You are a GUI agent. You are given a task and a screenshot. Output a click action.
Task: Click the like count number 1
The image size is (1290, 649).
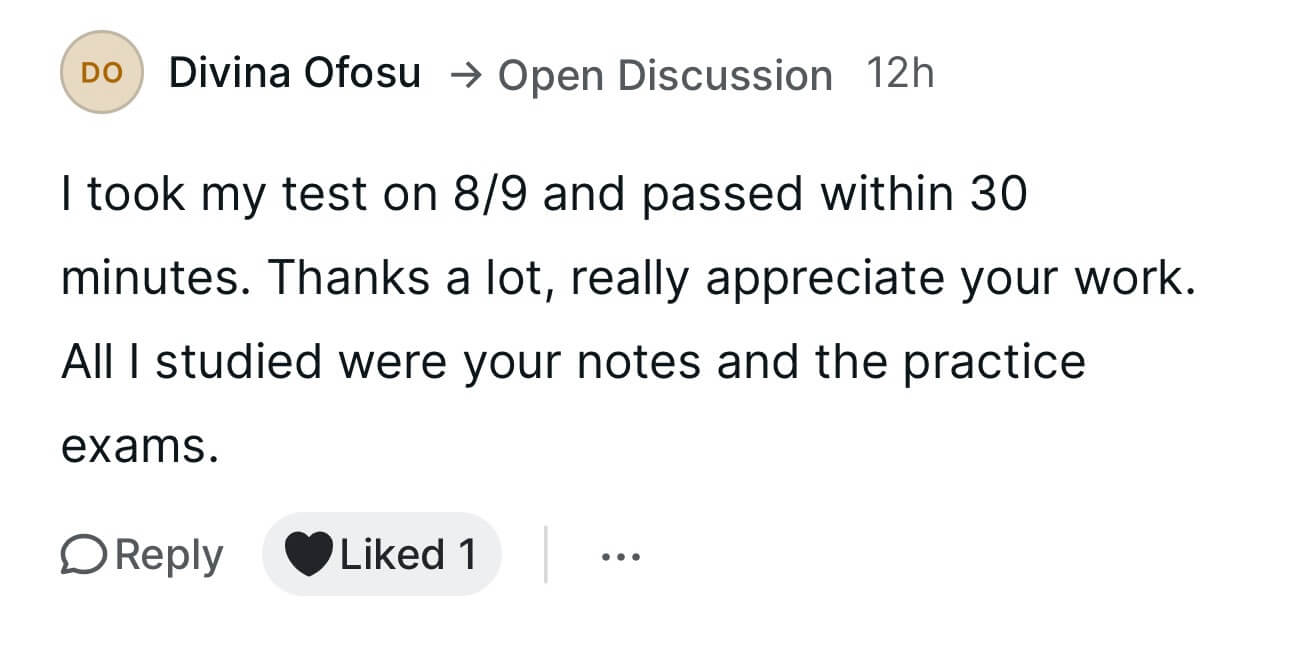click(466, 555)
